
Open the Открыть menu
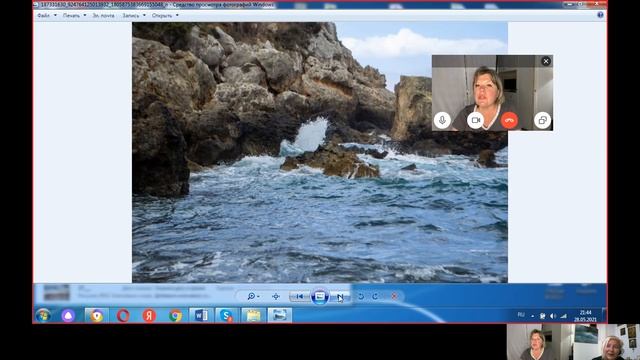point(162,16)
